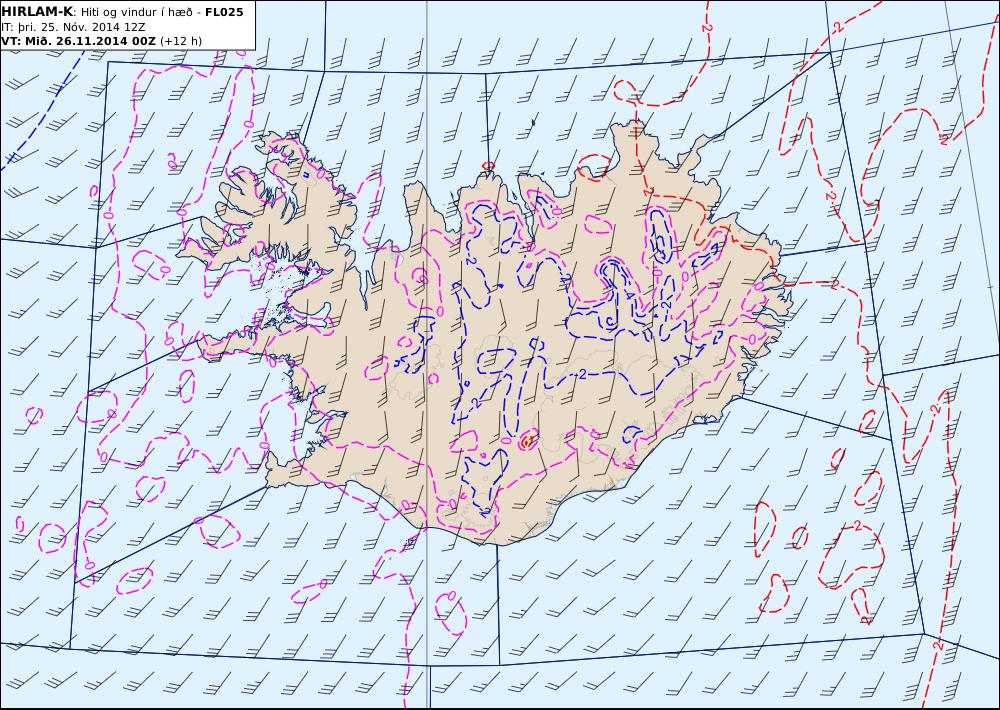
Task: Click the '(+12 h)' forecast offset text
Action: tap(180, 41)
